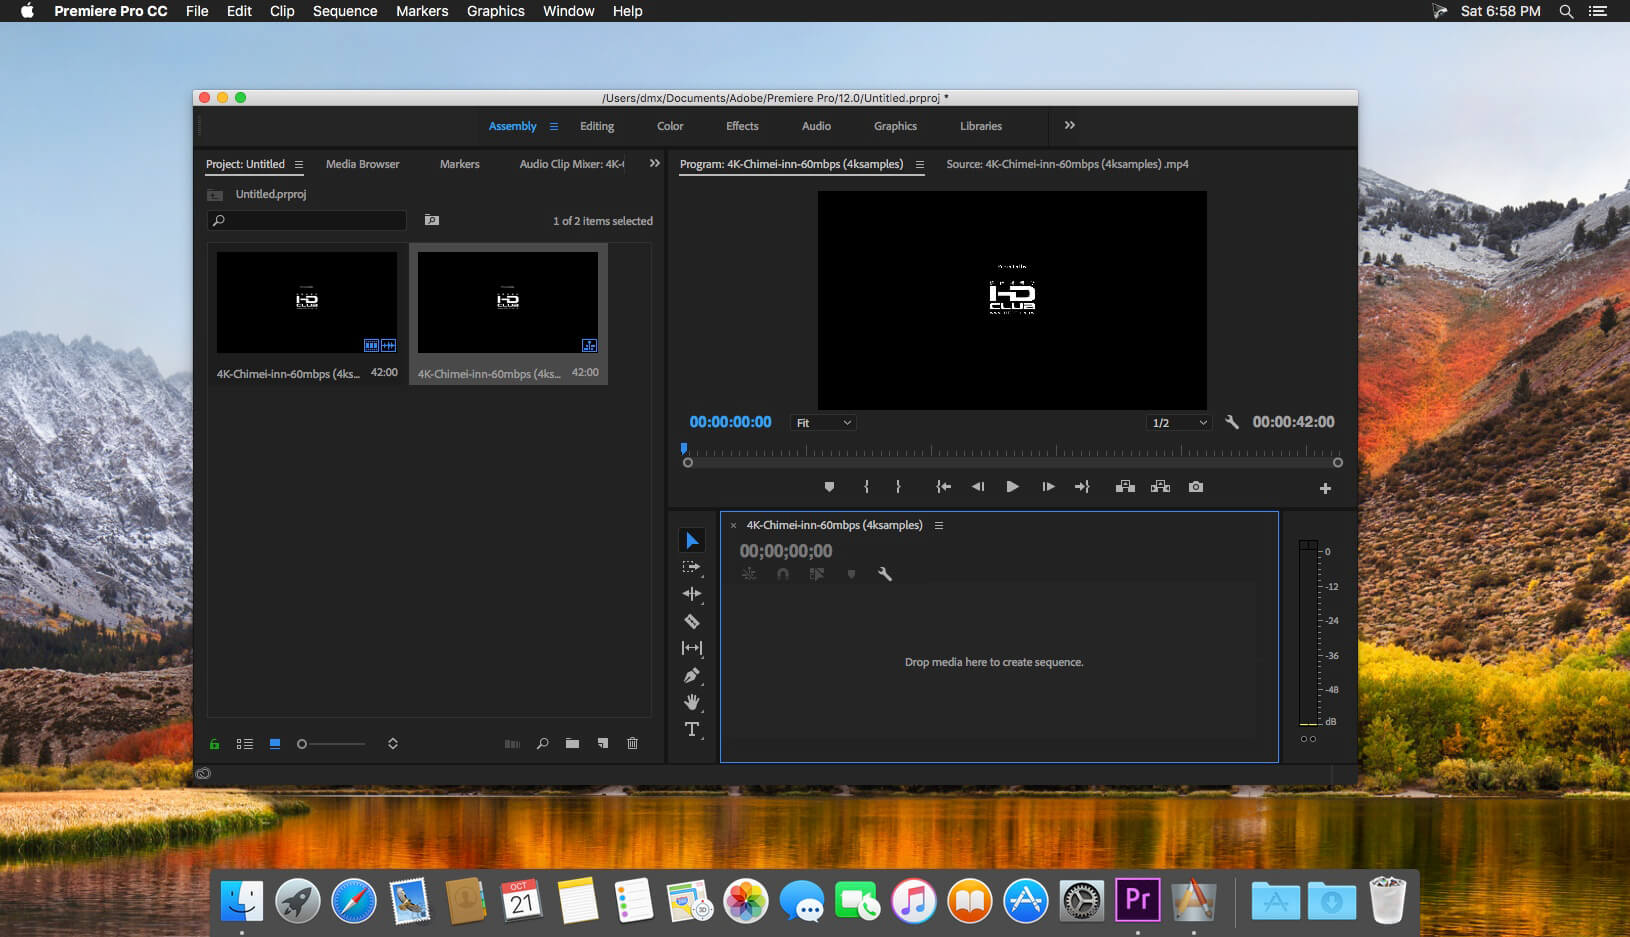The image size is (1630, 937).
Task: Play the program monitor video
Action: click(x=1012, y=487)
